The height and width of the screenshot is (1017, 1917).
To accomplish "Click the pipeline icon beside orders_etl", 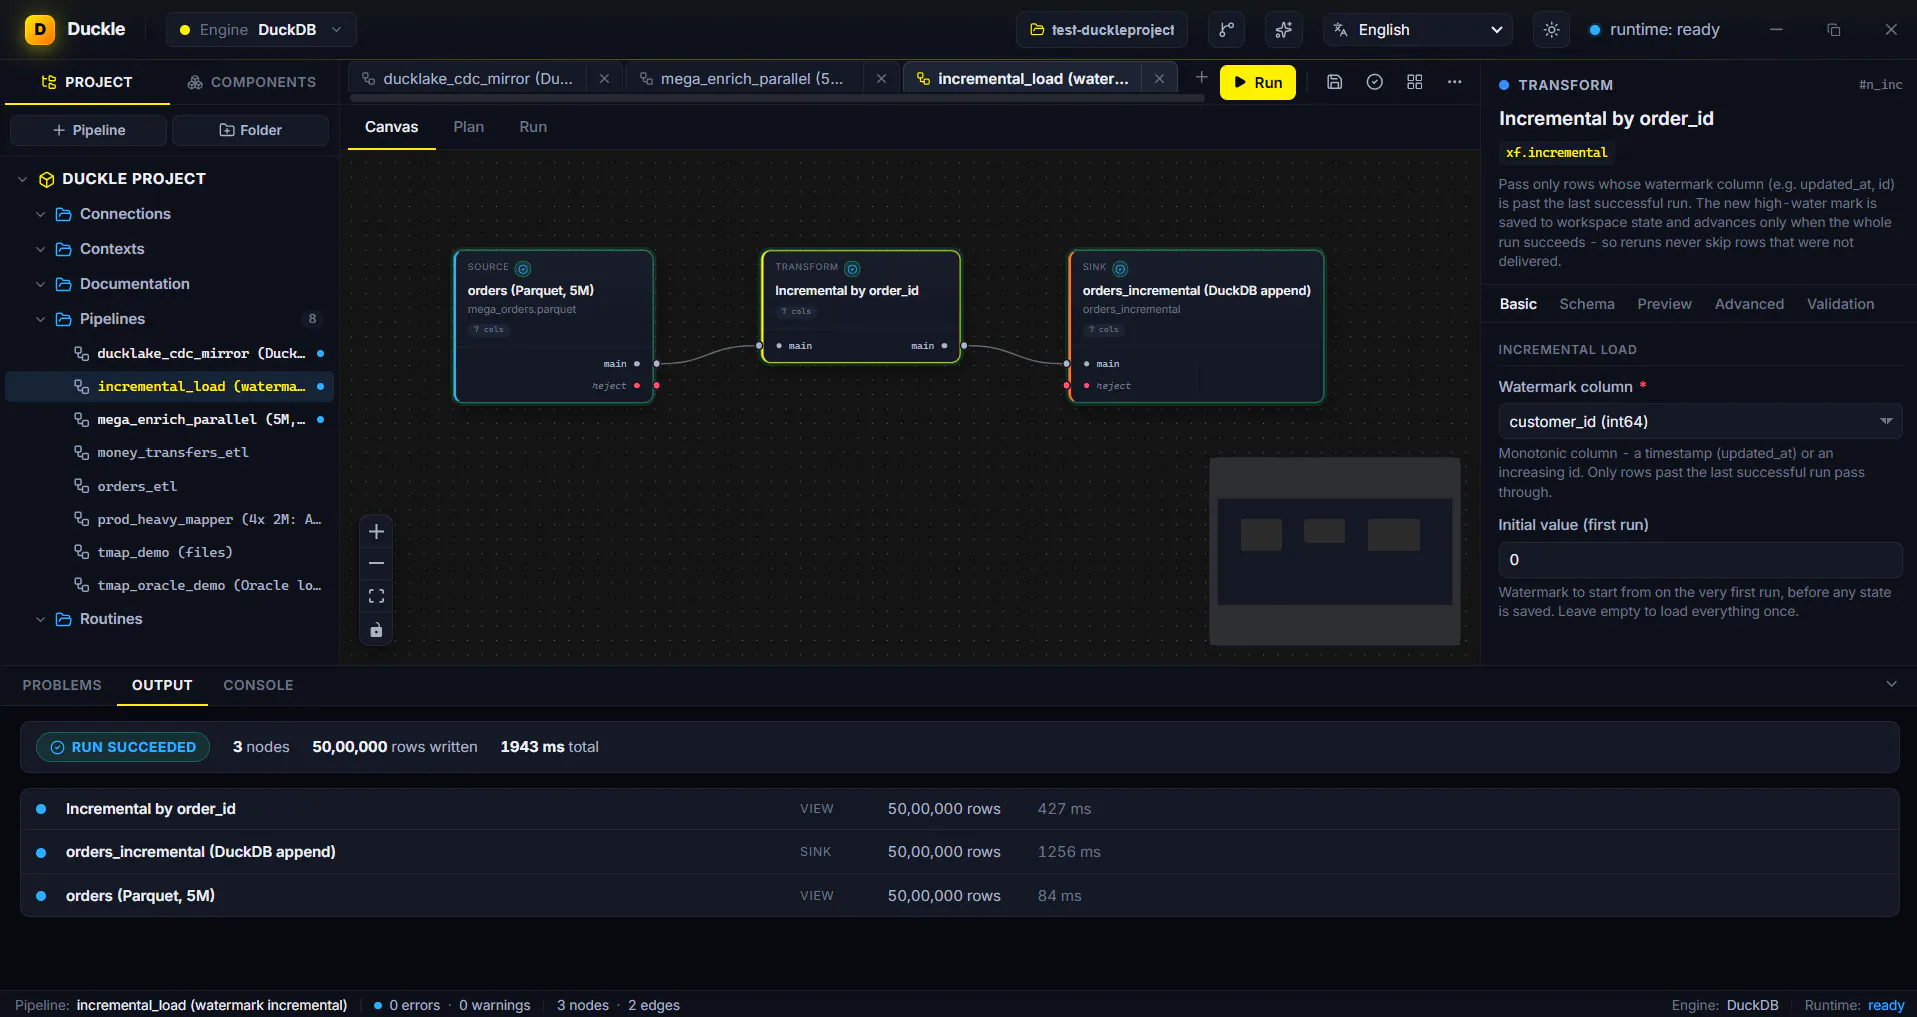I will (82, 486).
